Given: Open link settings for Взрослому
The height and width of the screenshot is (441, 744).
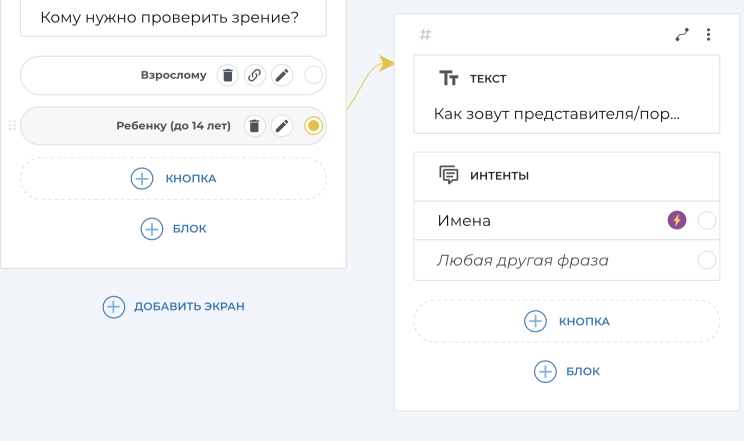Looking at the screenshot, I should click(255, 75).
